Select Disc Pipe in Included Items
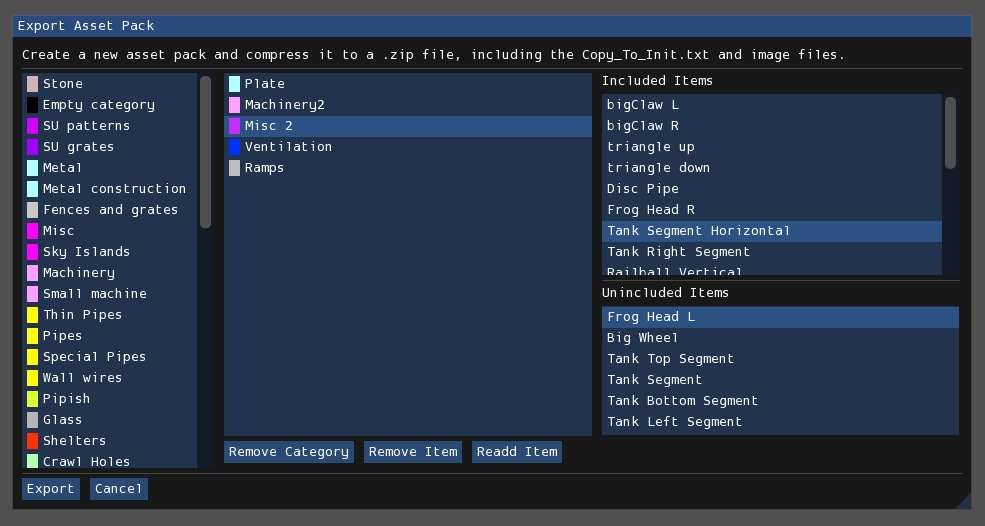985x526 pixels. tap(772, 189)
